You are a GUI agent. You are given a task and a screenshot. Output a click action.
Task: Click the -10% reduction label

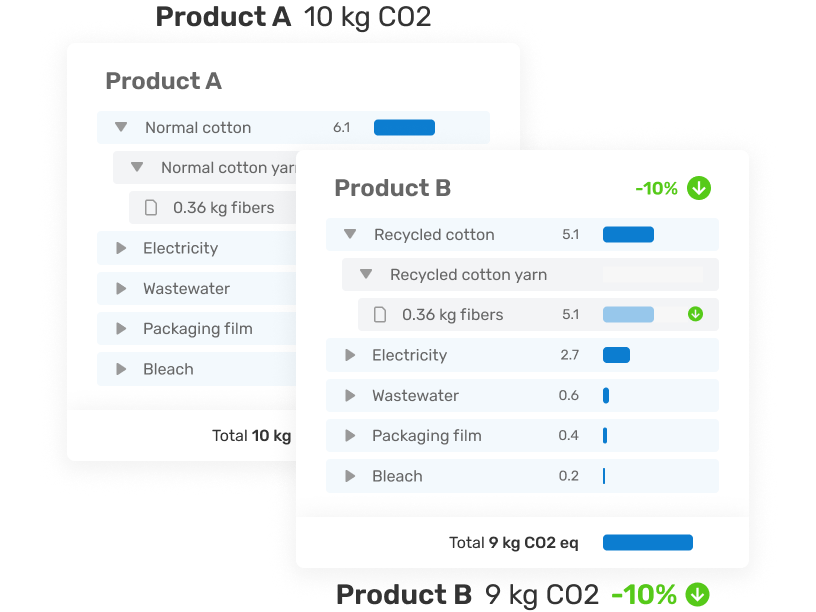(x=656, y=188)
